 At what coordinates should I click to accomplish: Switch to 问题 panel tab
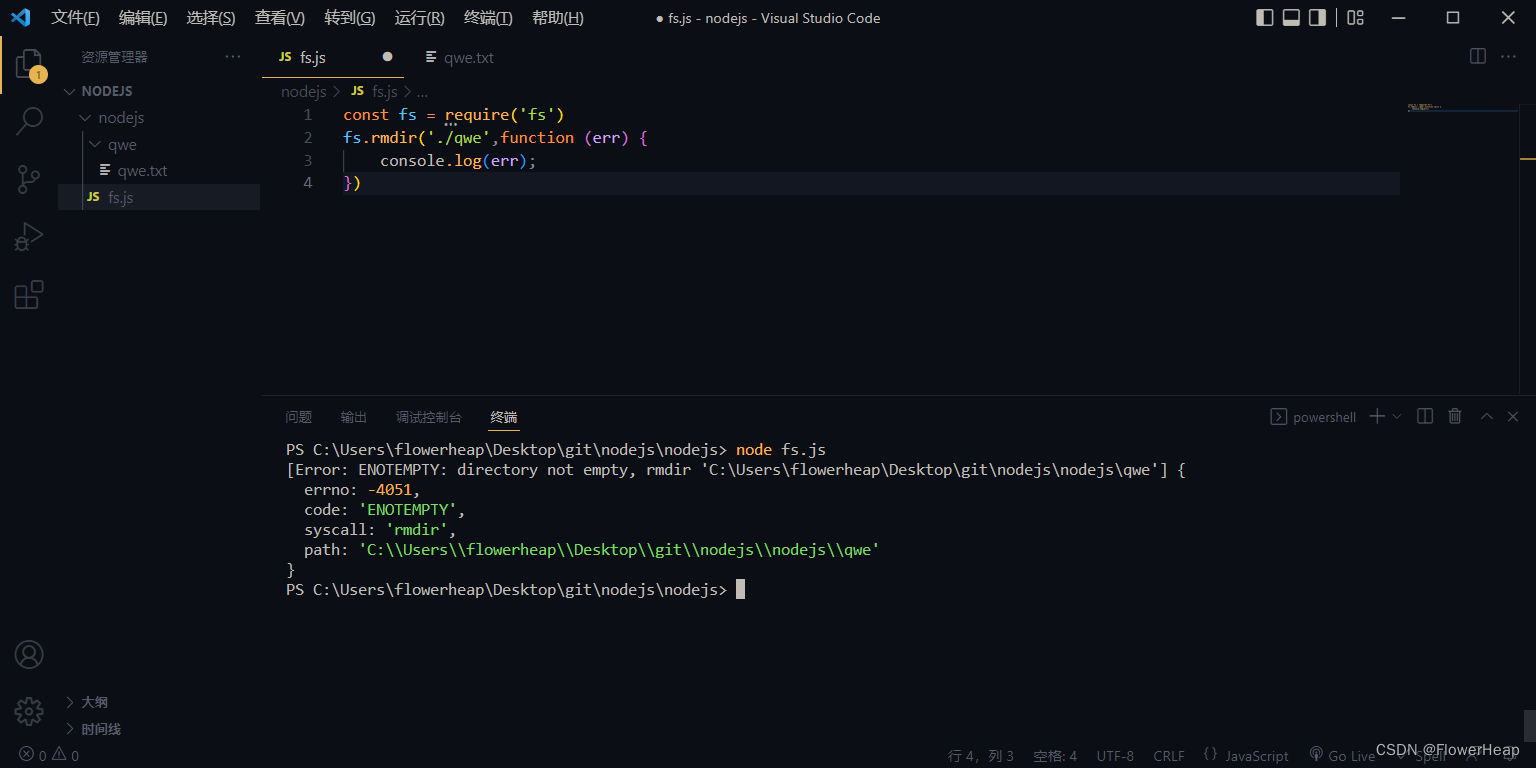[x=299, y=417]
